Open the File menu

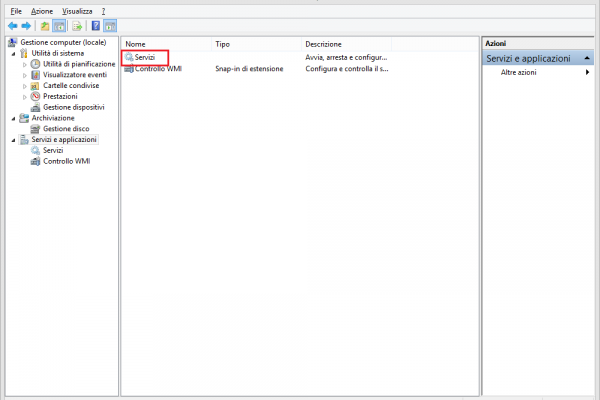coord(16,11)
